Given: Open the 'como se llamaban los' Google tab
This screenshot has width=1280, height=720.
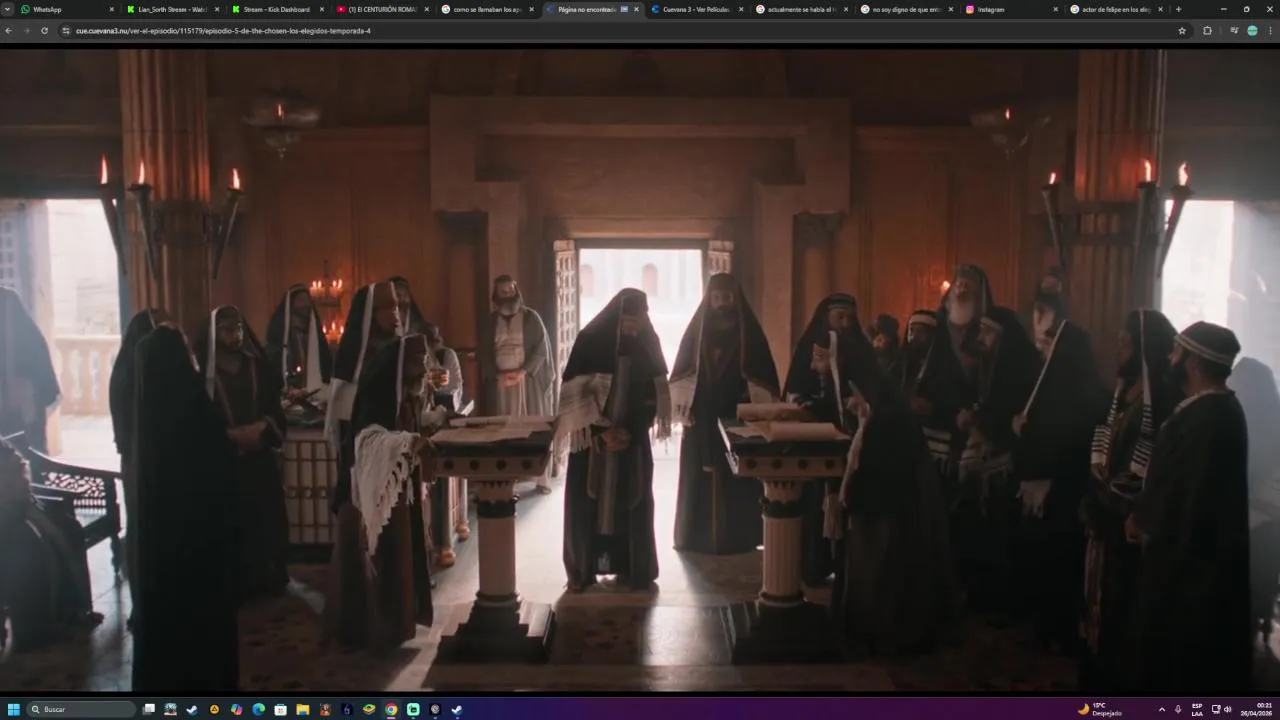Looking at the screenshot, I should tap(488, 9).
